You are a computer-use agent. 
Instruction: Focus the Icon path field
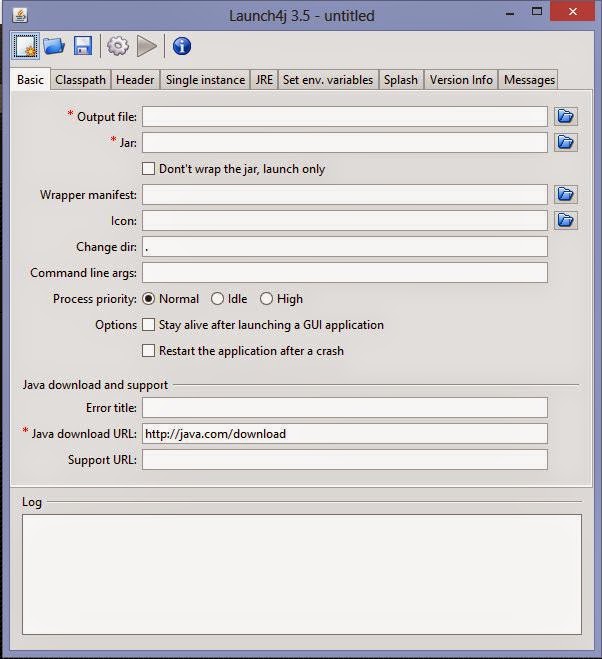click(345, 221)
